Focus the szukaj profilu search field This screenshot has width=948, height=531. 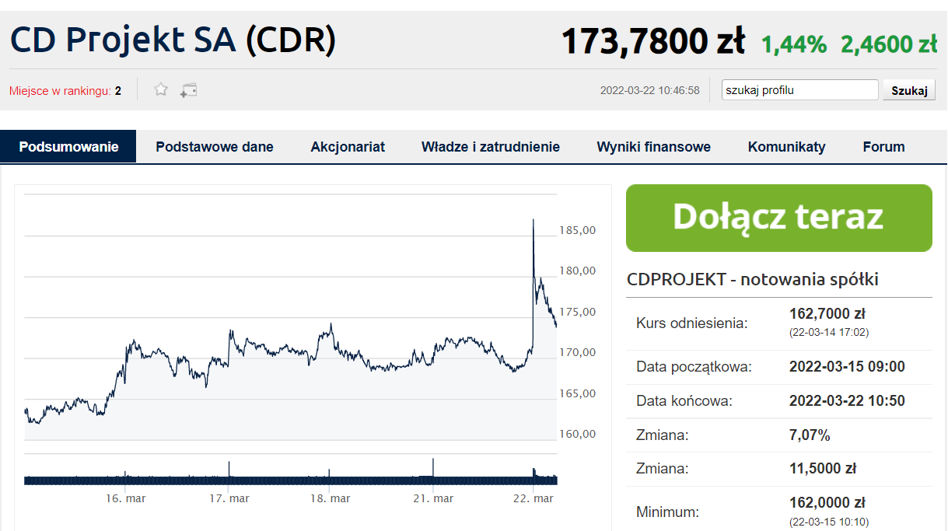[x=800, y=90]
